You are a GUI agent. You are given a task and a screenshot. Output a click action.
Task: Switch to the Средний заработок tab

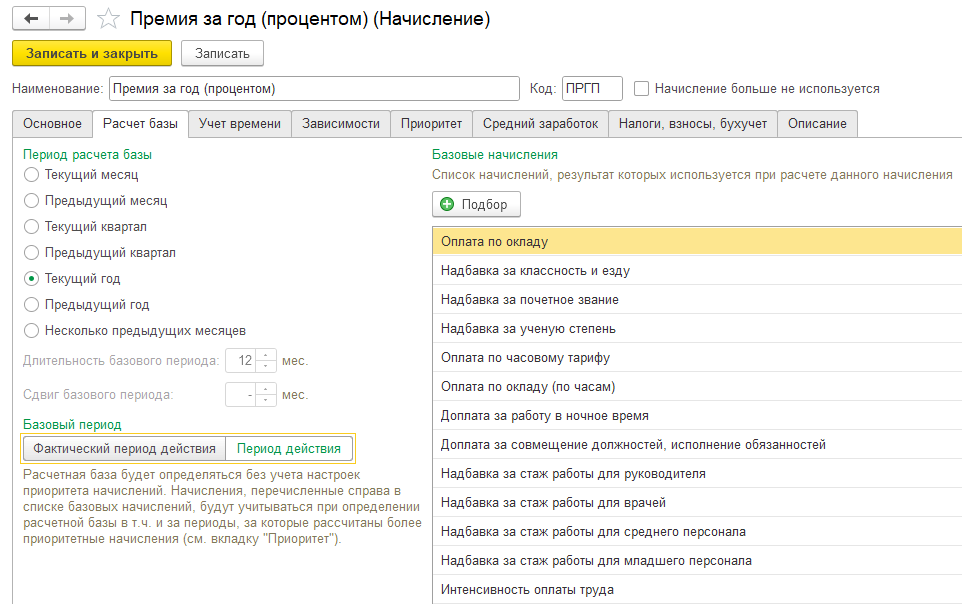tap(541, 124)
